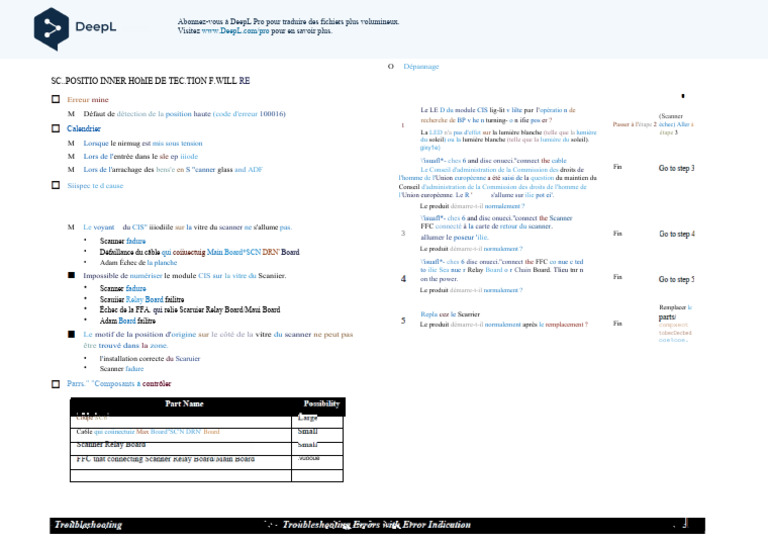Click the 'Calendrier' heading

pos(84,128)
